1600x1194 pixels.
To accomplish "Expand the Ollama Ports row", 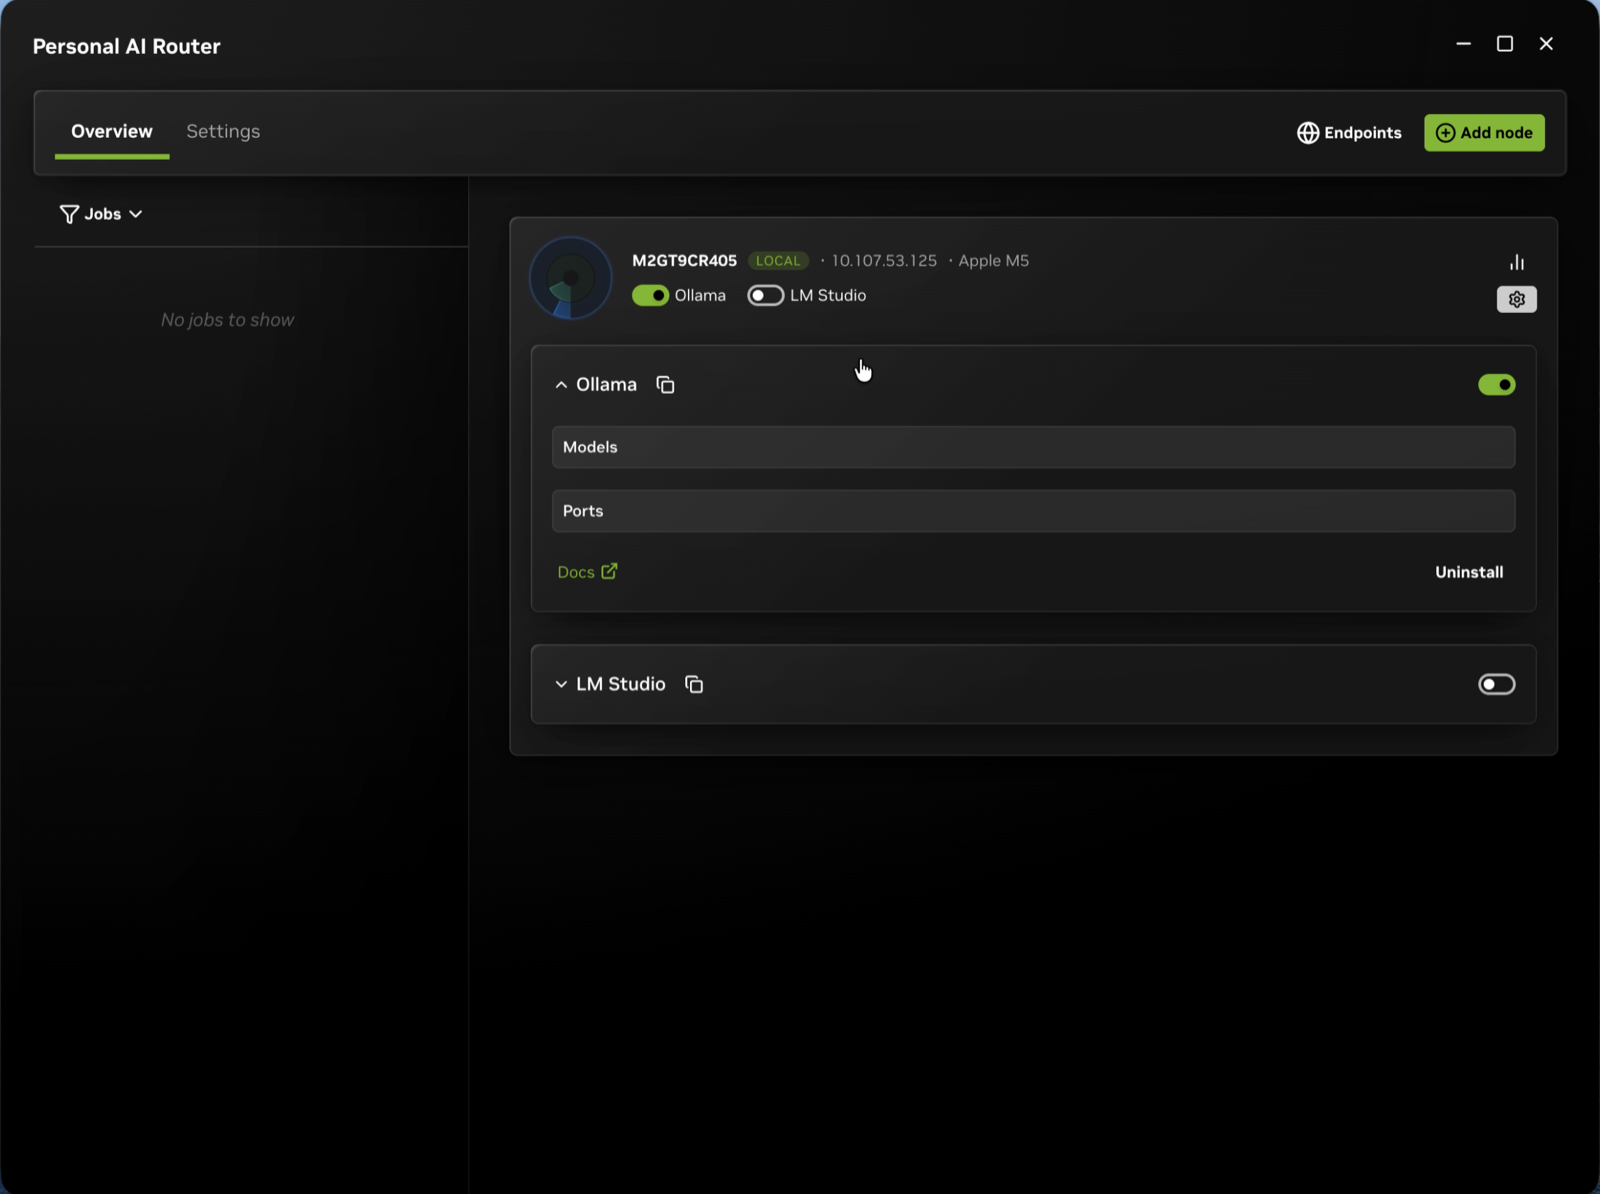I will tap(1033, 511).
